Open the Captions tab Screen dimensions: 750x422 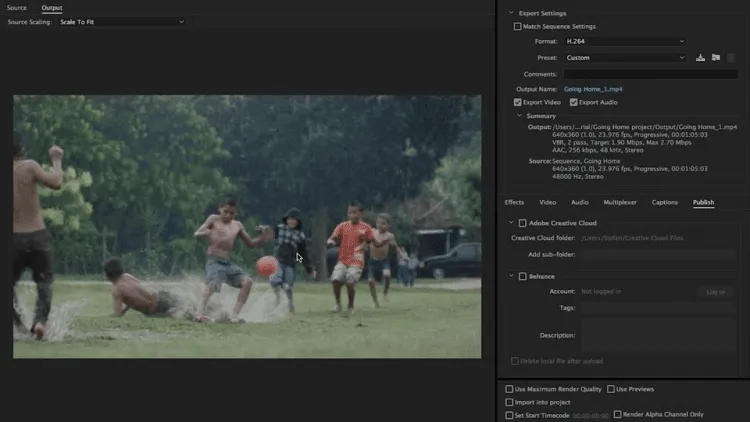pos(664,202)
